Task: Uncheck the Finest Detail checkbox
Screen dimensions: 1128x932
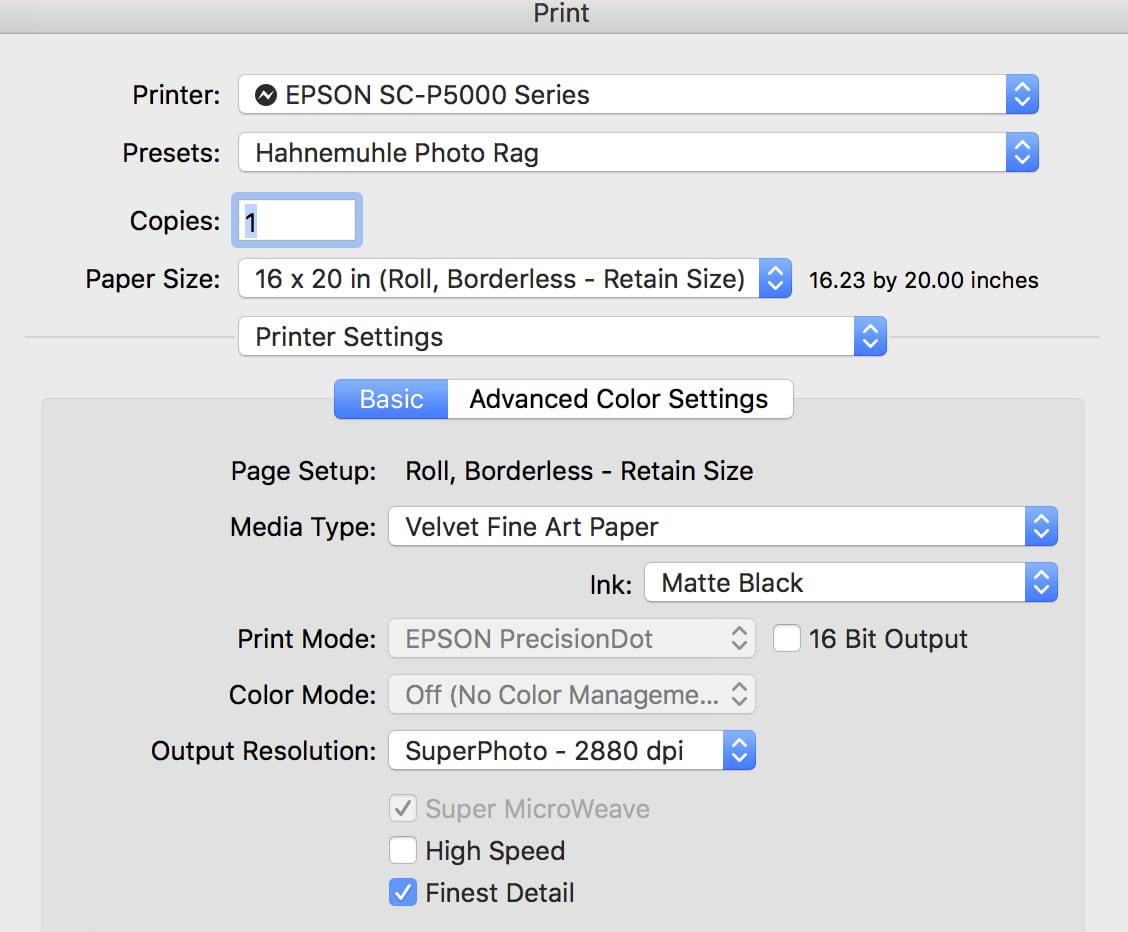Action: (403, 893)
